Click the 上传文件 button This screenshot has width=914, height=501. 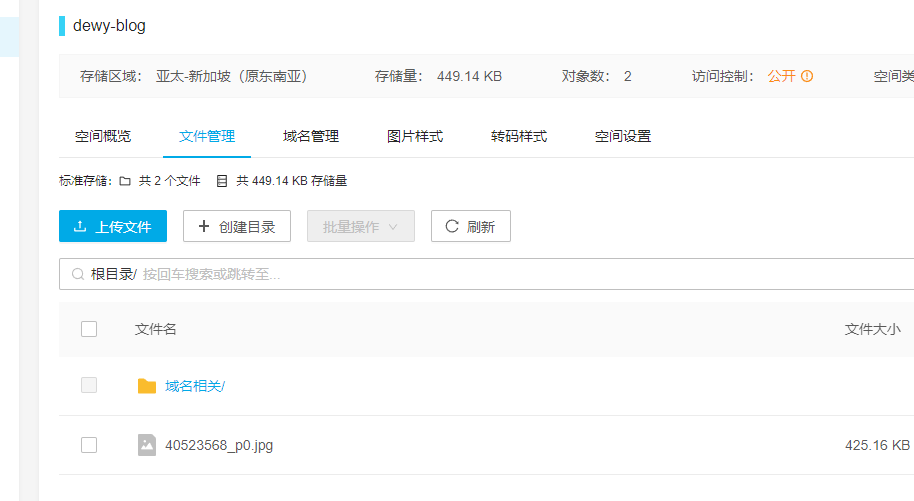coord(113,226)
